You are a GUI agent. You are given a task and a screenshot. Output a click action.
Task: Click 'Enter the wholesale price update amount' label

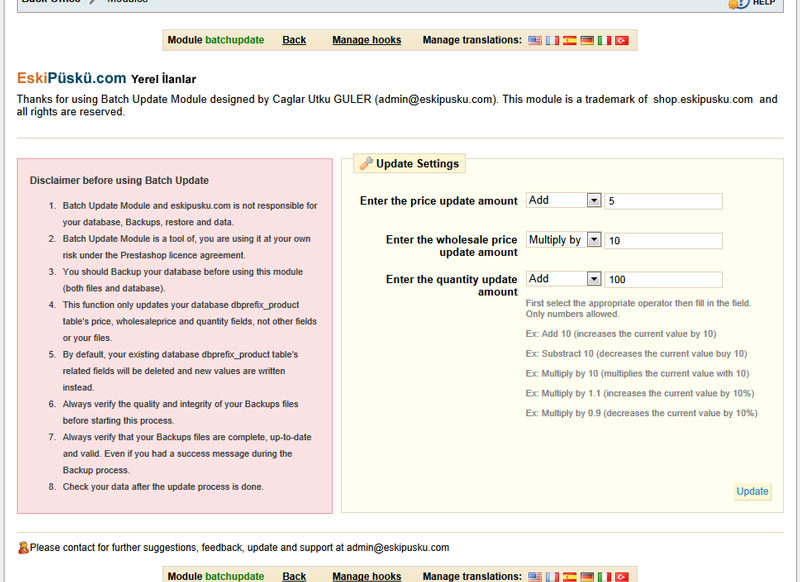click(x=452, y=246)
